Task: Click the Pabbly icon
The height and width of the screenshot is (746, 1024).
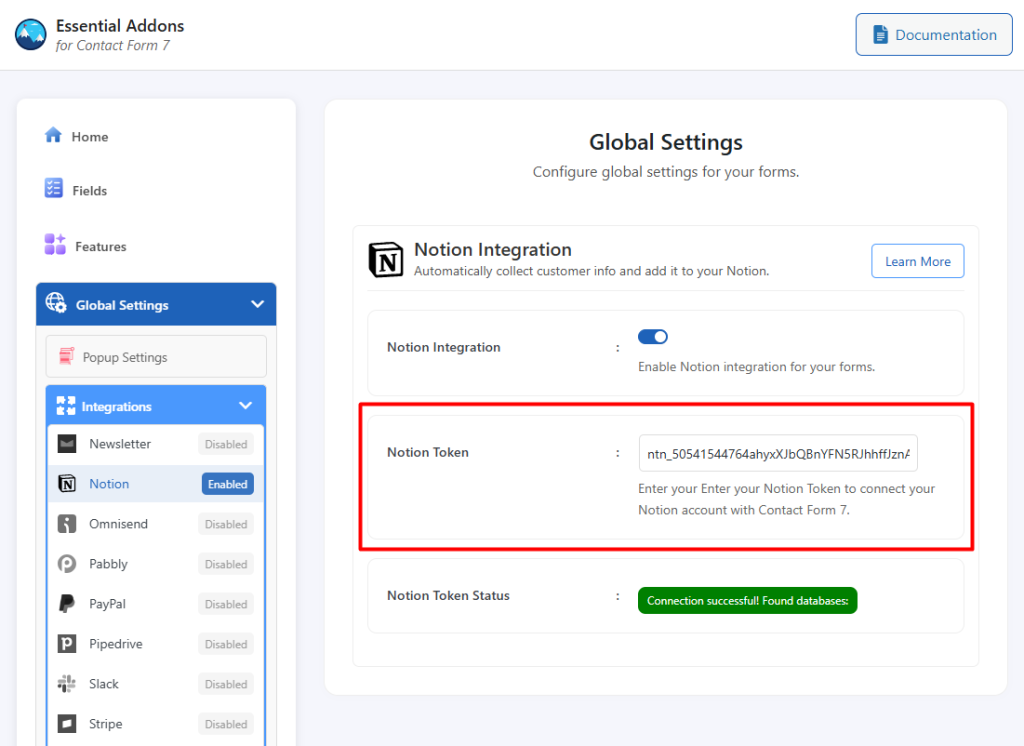Action: pos(67,563)
